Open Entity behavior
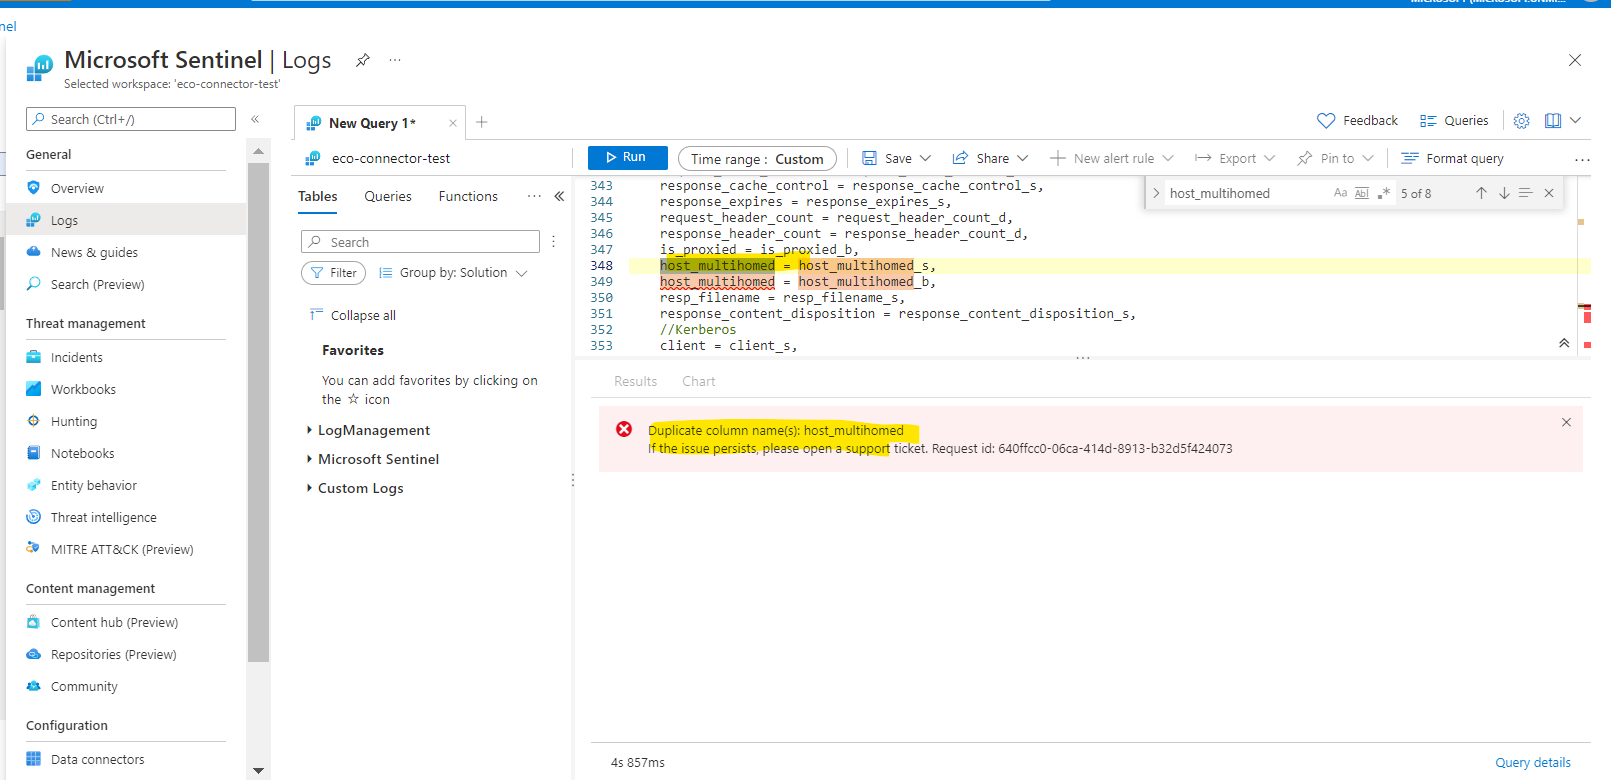 (x=94, y=485)
